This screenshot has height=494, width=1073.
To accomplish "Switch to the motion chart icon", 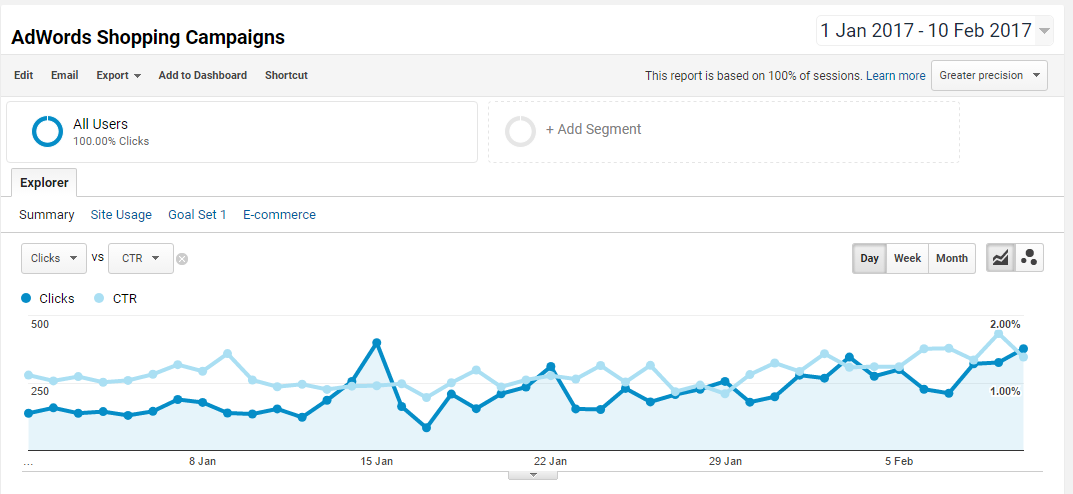I will 1029,258.
